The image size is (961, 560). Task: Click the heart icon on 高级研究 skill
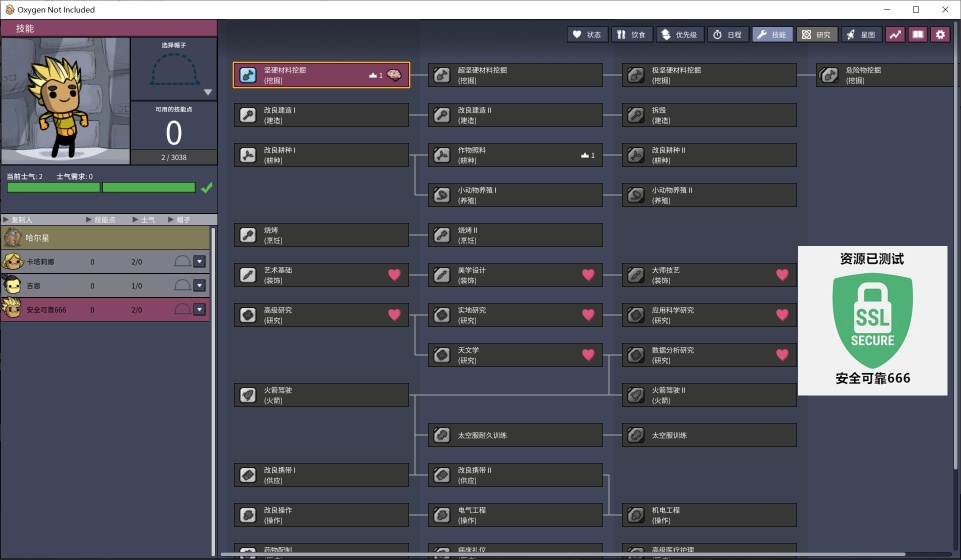(394, 314)
